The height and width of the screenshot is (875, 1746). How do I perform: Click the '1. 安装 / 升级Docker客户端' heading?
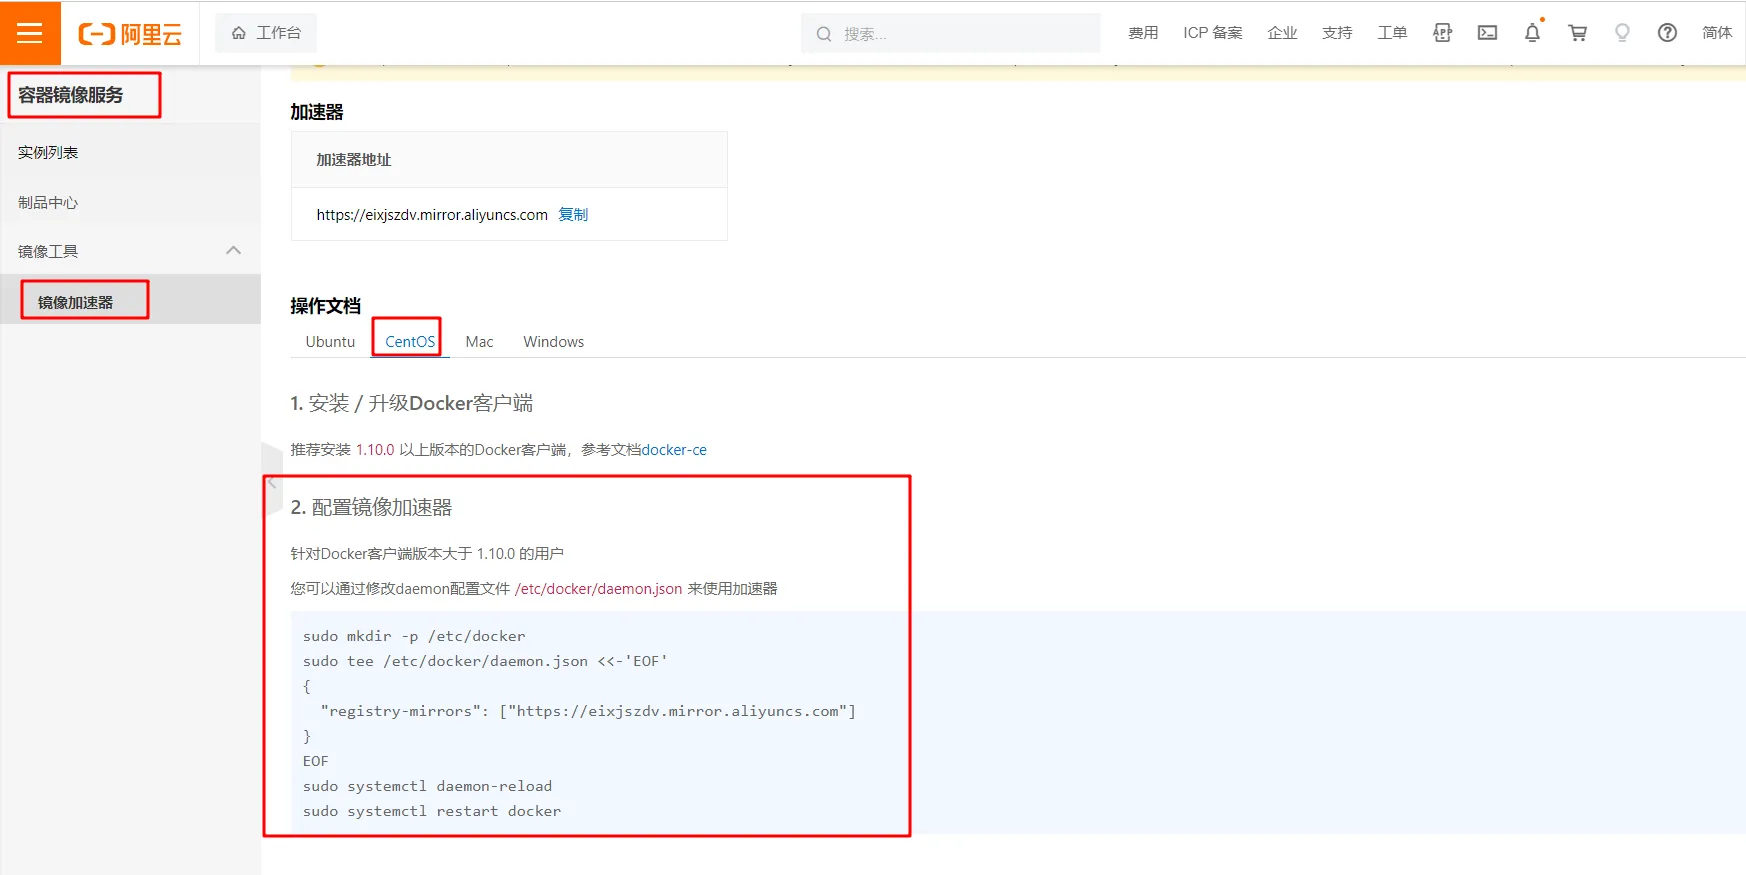click(411, 403)
